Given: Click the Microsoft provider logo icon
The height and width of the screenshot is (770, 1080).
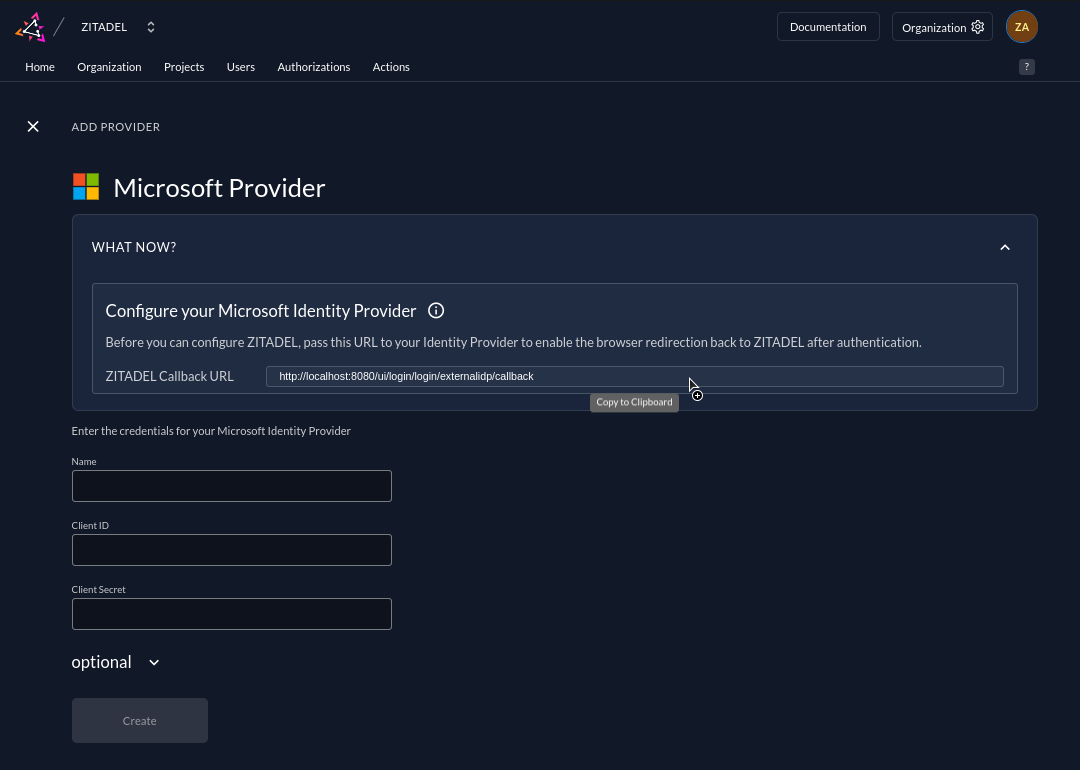Looking at the screenshot, I should (86, 187).
